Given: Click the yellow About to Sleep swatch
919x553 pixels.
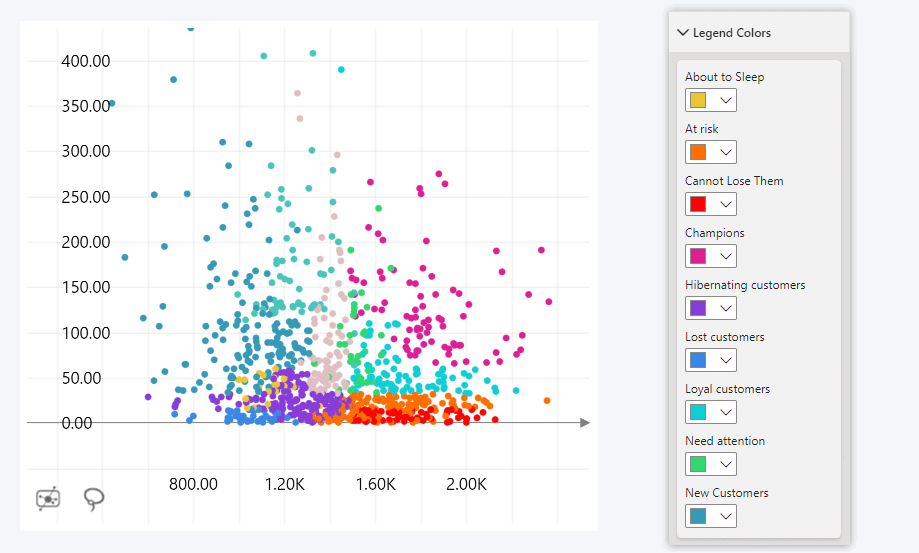Looking at the screenshot, I should tap(698, 100).
